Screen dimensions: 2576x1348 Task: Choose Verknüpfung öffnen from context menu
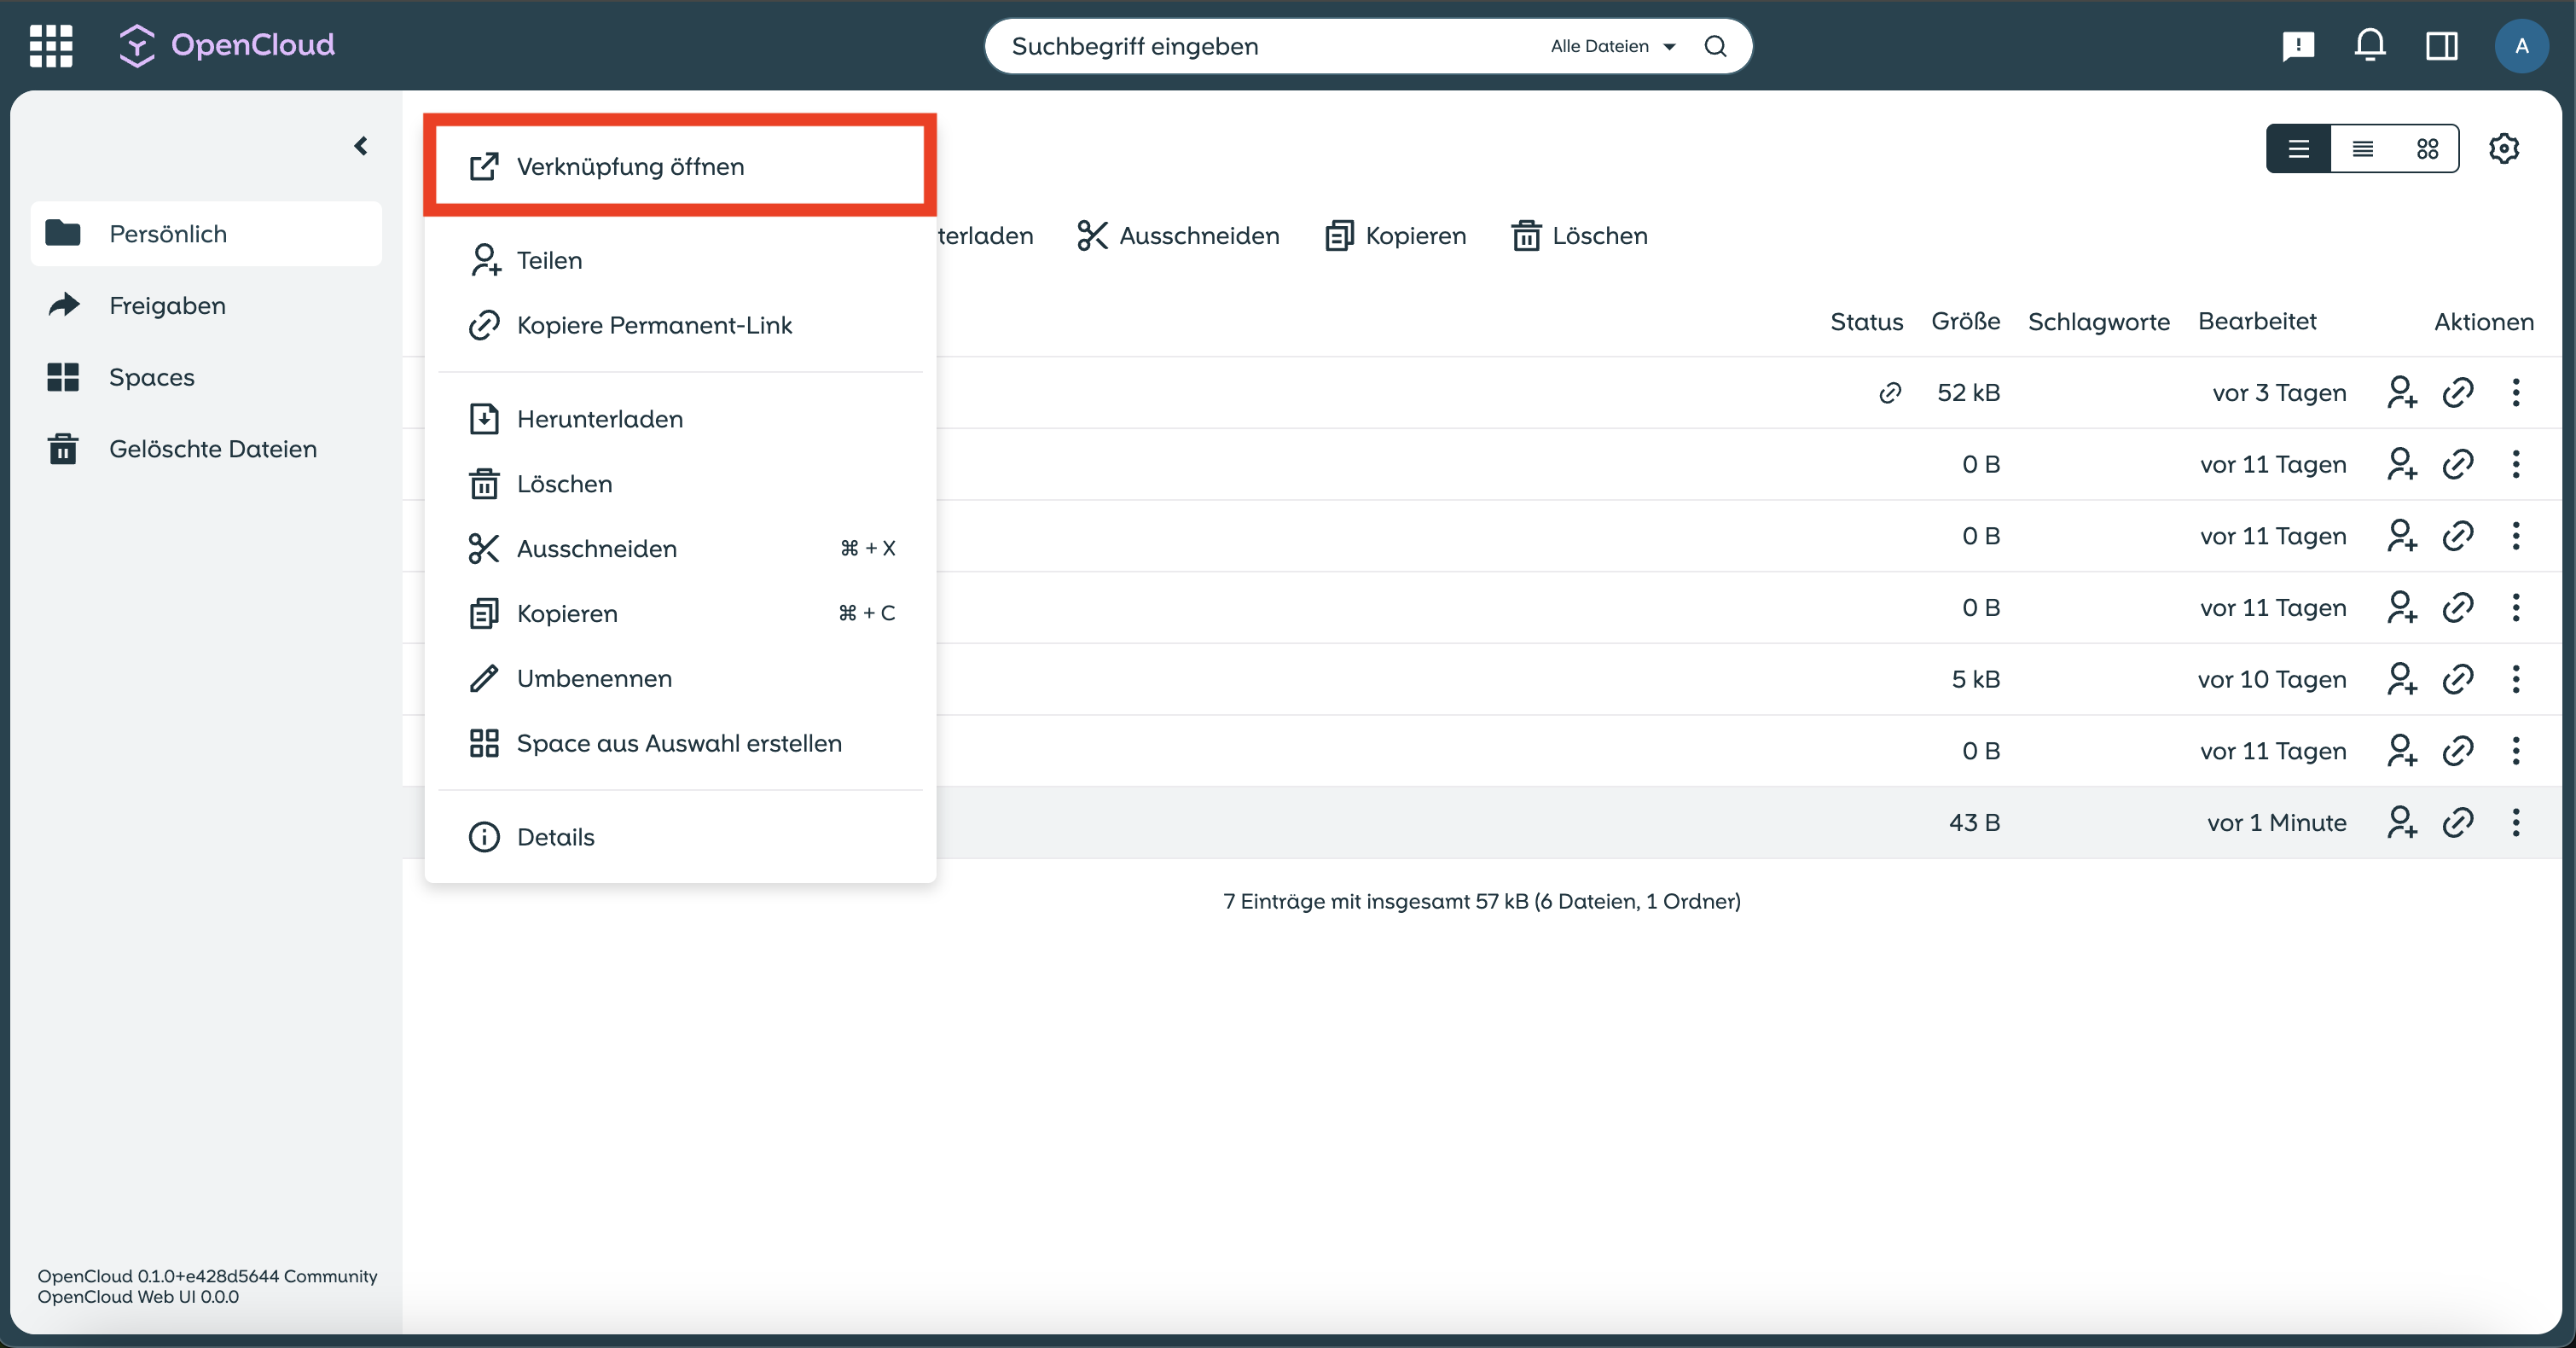pos(680,166)
